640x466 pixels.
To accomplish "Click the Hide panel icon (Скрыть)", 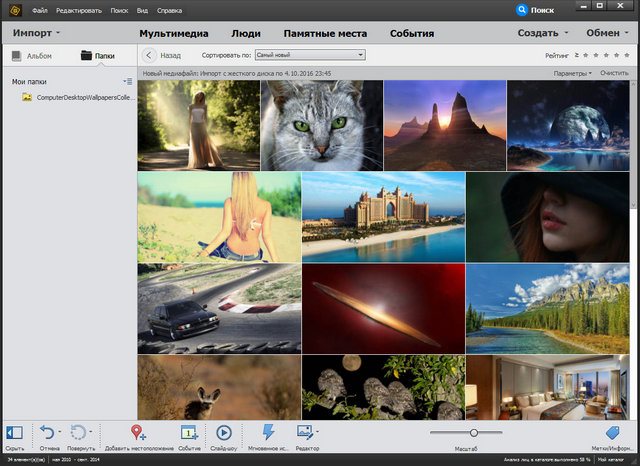I will pos(14,433).
